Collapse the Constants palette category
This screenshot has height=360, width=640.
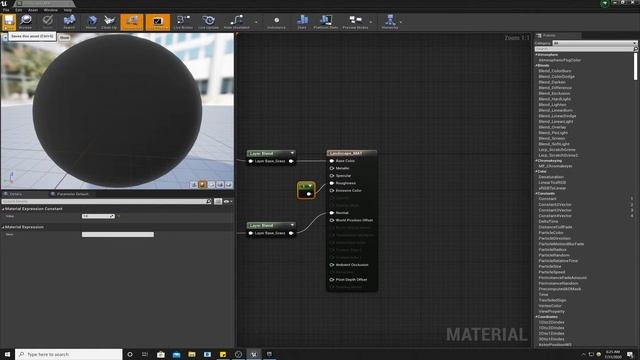point(537,193)
